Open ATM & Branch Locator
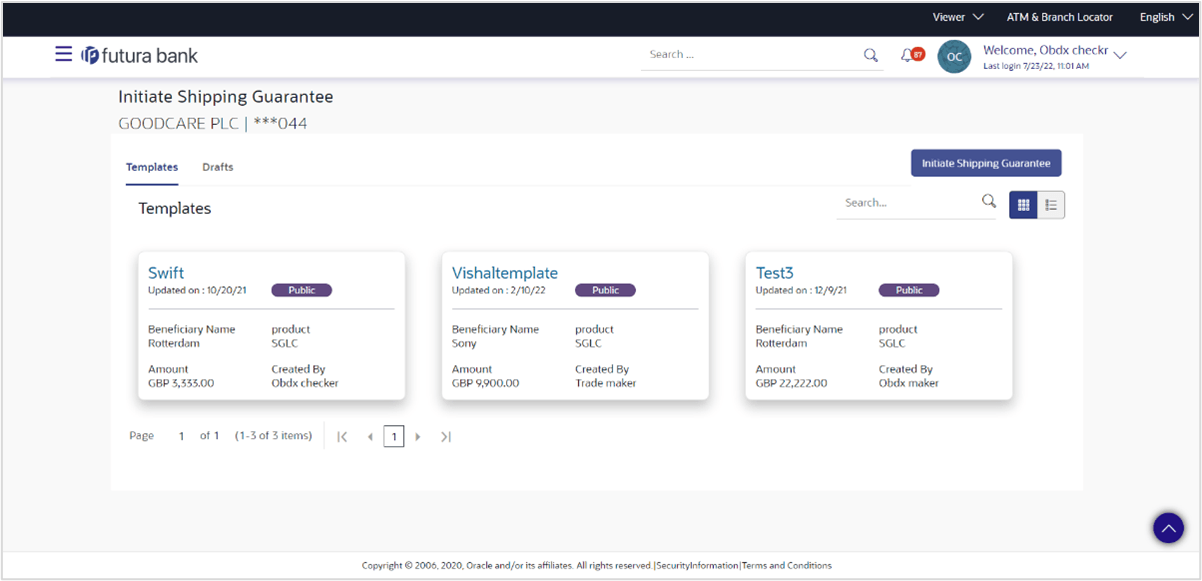 tap(1060, 17)
